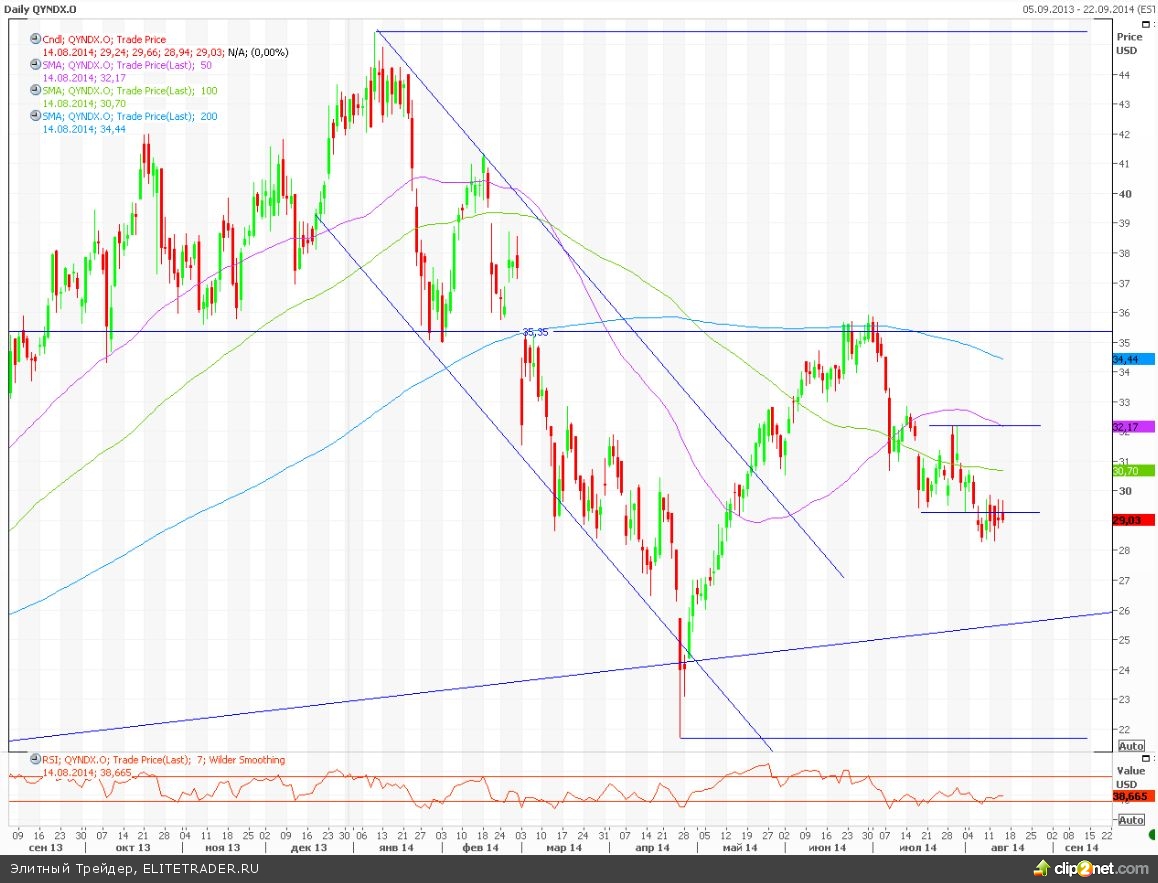Click the 'сен 13' month label on the time axis

point(47,848)
